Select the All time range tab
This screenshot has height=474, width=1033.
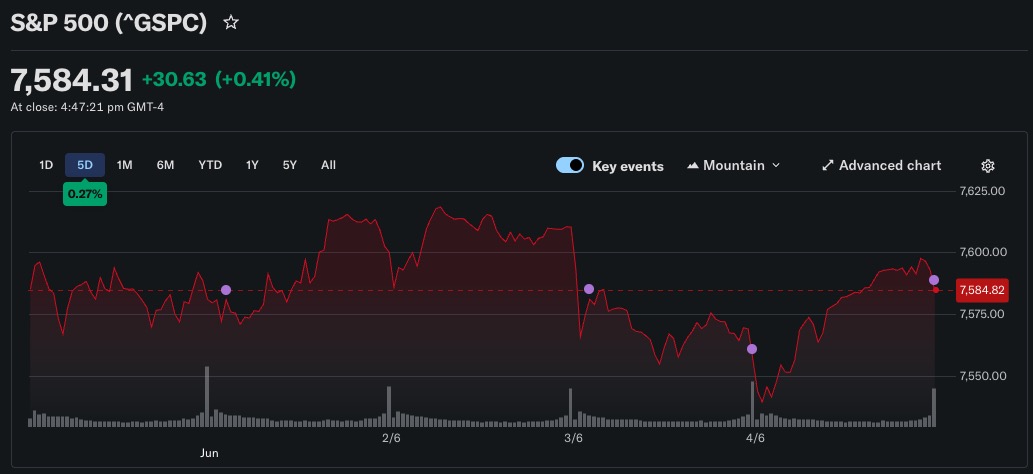(x=328, y=165)
